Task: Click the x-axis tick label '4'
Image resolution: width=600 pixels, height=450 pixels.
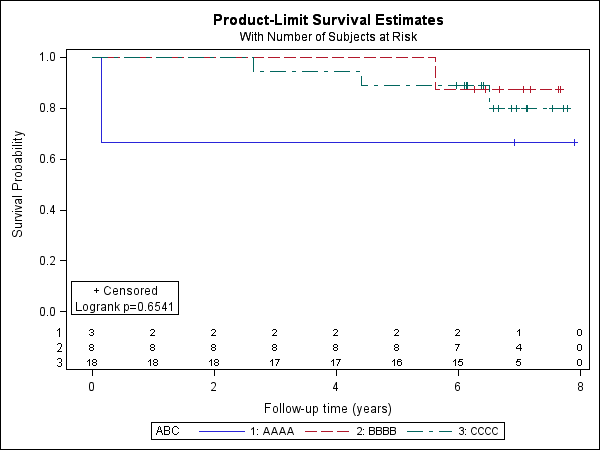Action: (336, 386)
